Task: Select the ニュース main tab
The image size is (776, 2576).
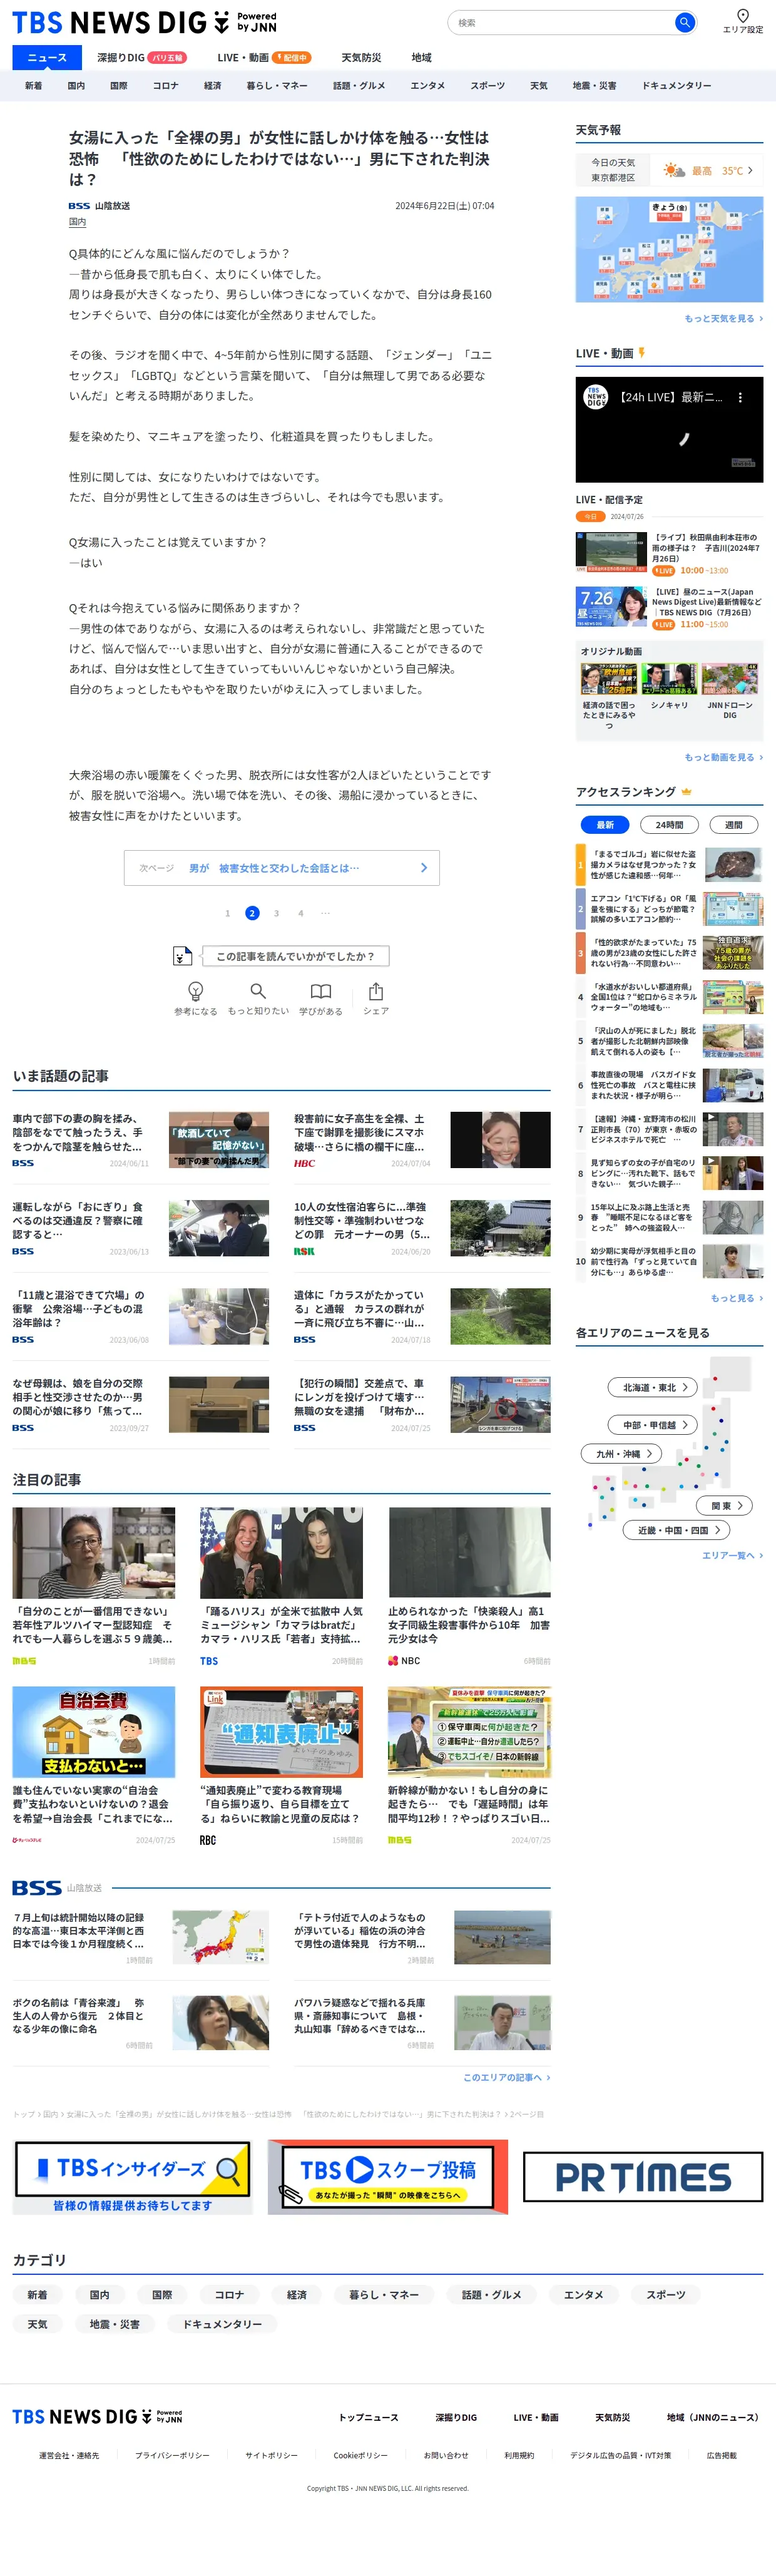Action: (x=47, y=57)
